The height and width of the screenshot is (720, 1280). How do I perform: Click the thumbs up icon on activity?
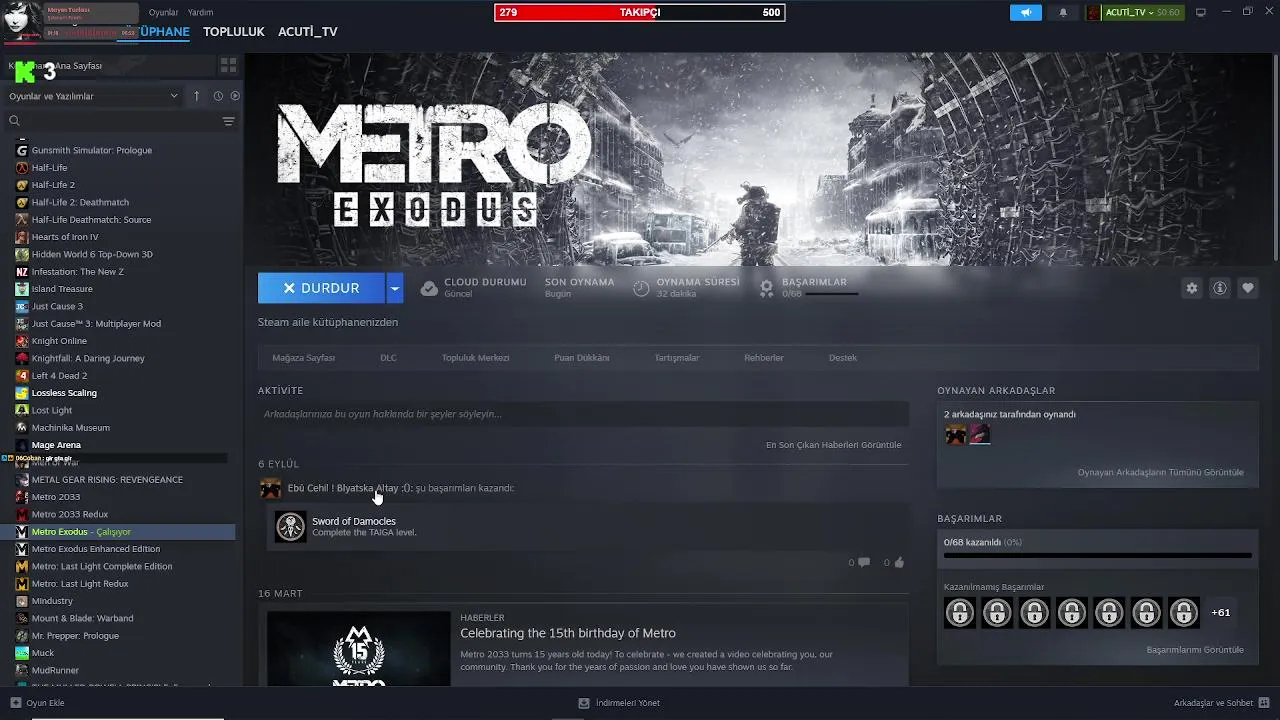[898, 563]
